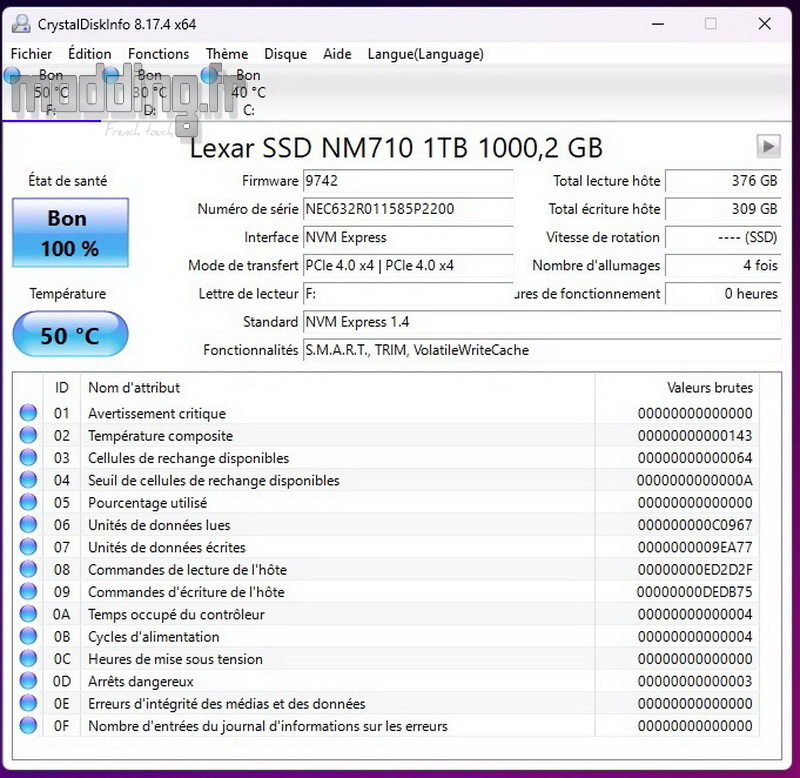The width and height of the screenshot is (800, 778).
Task: Select the Pourcentage utilisé attribute name
Action: coord(147,503)
